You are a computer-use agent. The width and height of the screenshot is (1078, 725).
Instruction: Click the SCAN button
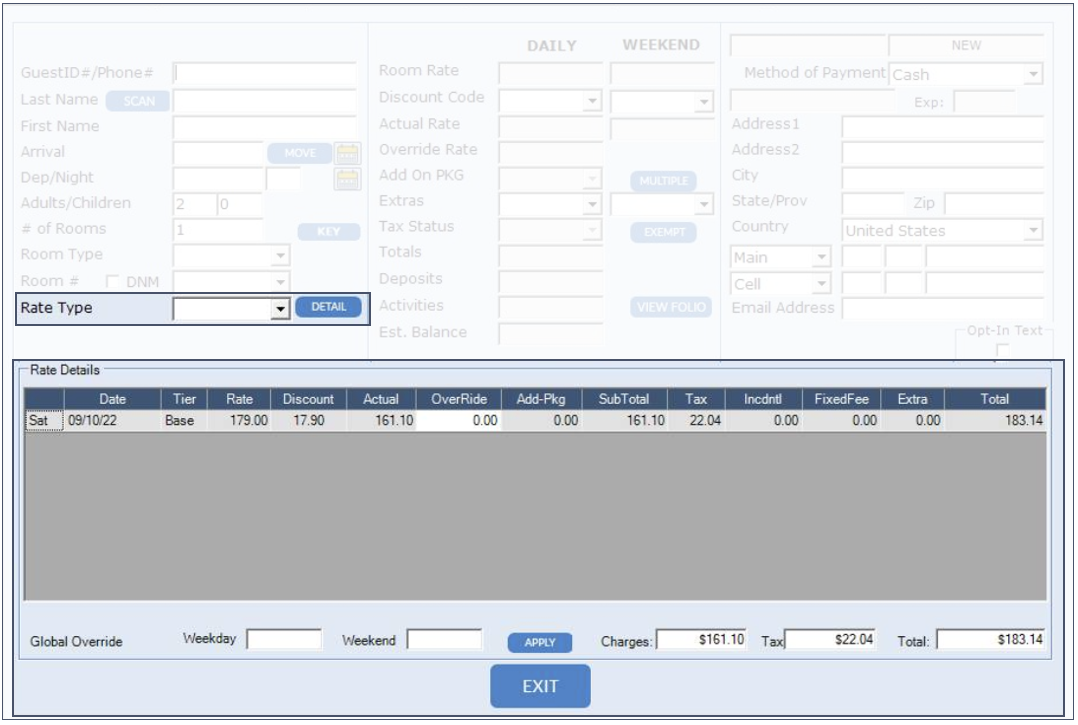[138, 101]
